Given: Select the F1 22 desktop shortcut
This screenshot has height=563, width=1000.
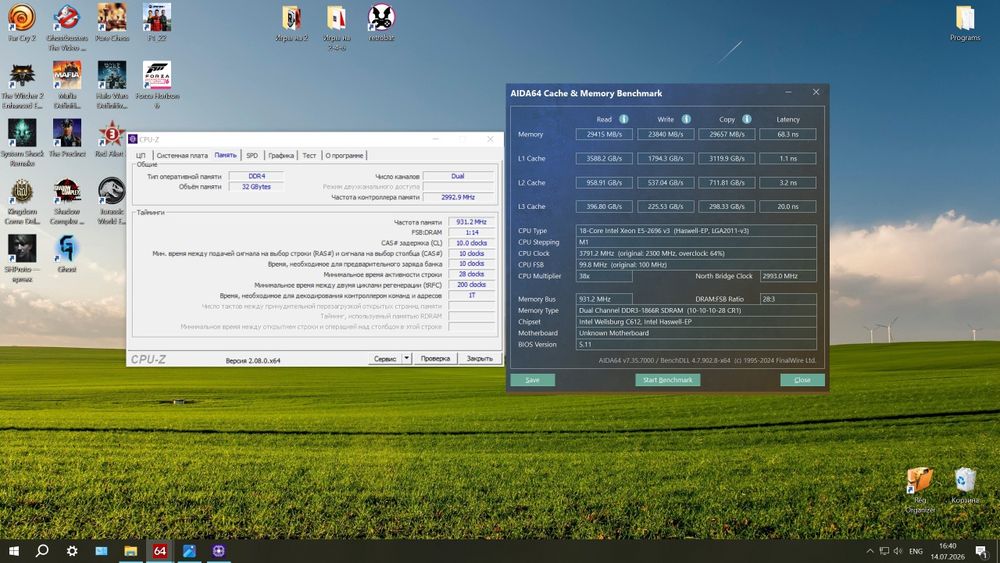Looking at the screenshot, I should [x=157, y=23].
